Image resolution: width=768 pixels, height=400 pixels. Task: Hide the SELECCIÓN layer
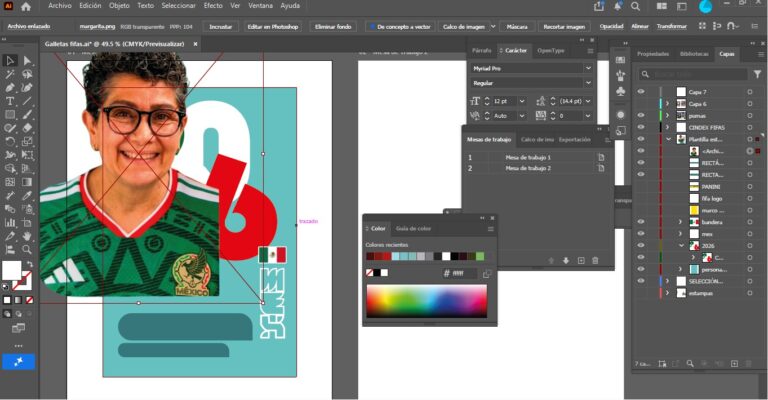(x=641, y=281)
